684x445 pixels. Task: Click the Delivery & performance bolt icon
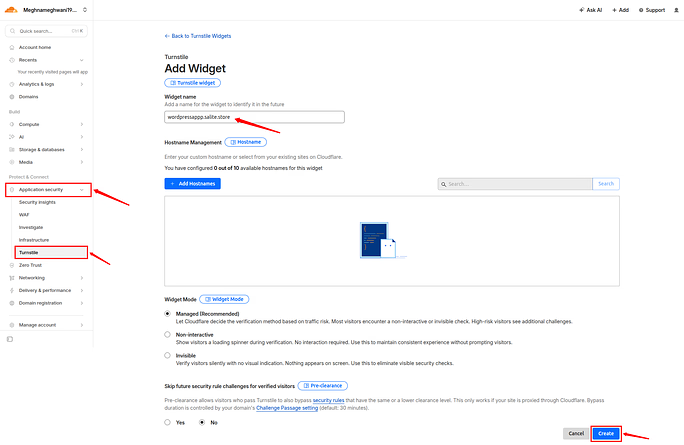12,291
